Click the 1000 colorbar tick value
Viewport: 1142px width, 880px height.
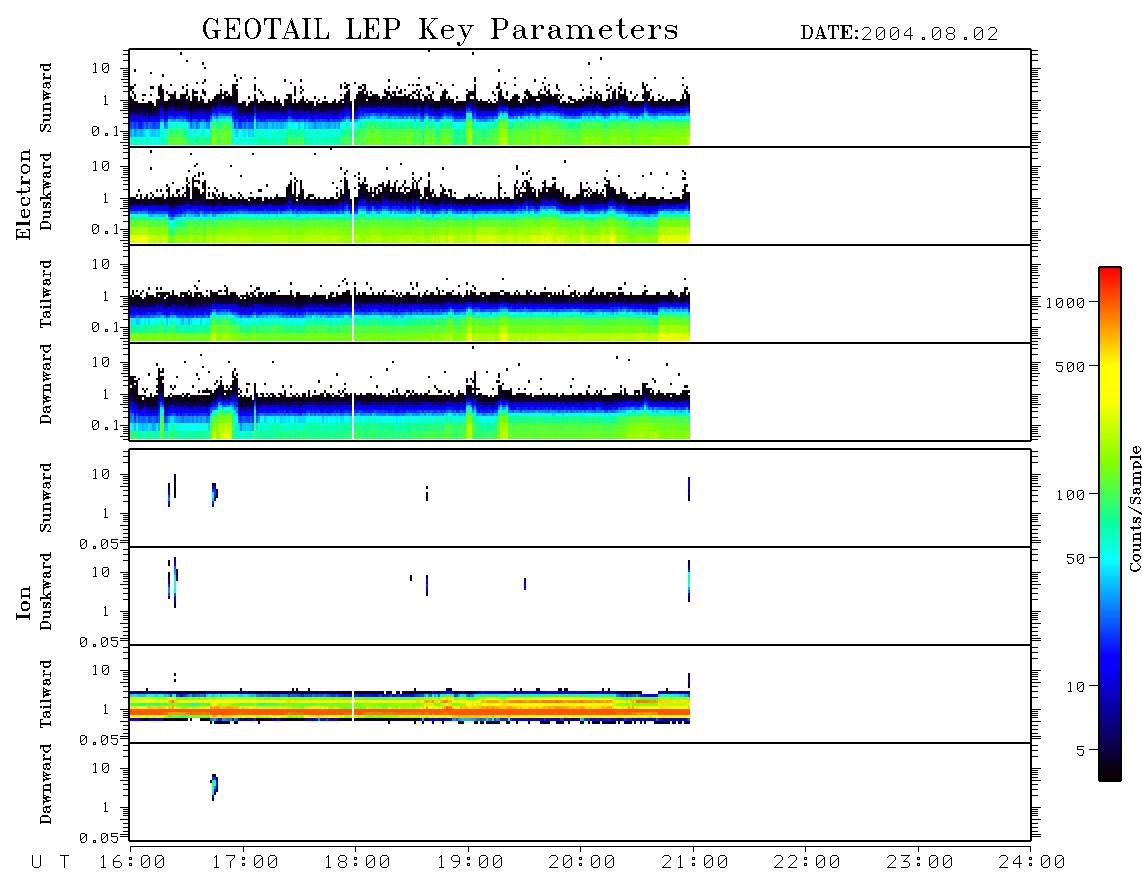point(1065,303)
